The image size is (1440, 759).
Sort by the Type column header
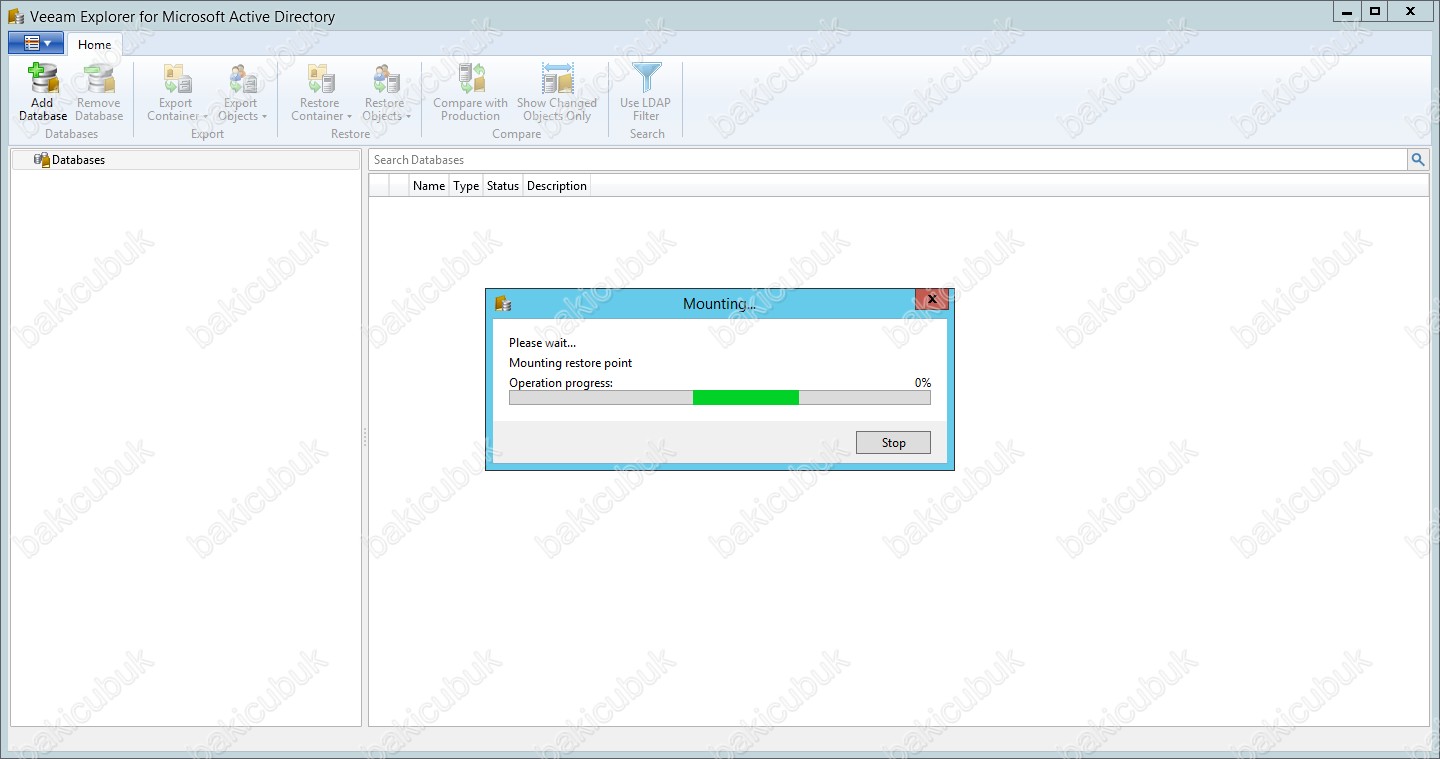click(x=466, y=186)
